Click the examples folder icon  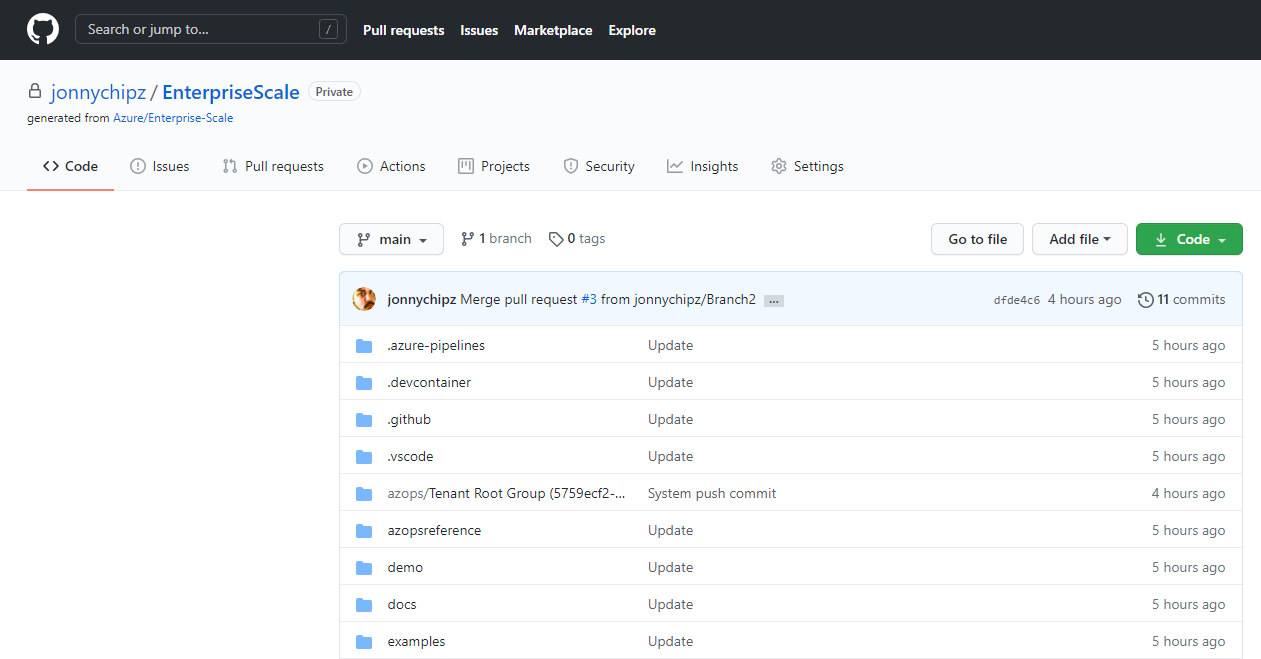(364, 642)
